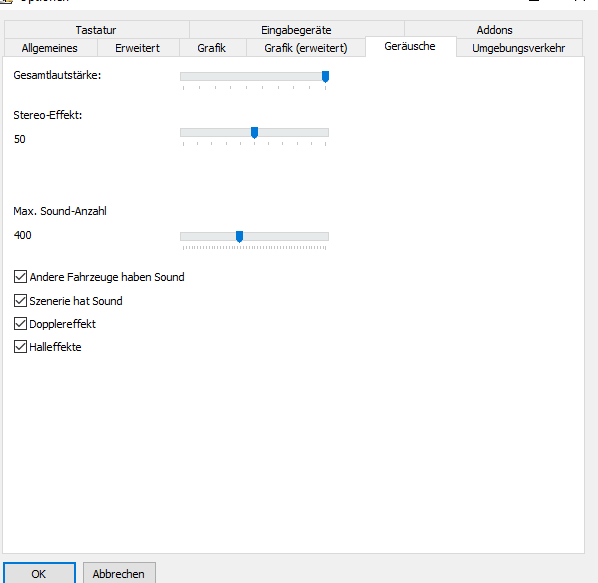598x583 pixels.
Task: Select the Addons tab
Action: pyautogui.click(x=494, y=30)
